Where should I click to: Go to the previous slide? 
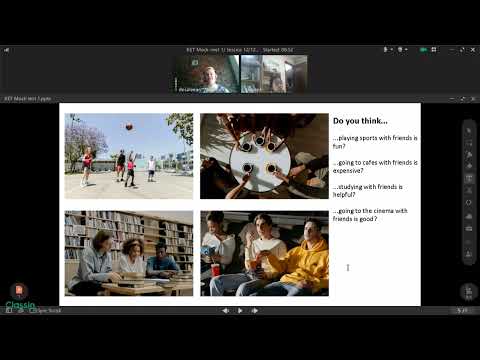[x=225, y=311]
